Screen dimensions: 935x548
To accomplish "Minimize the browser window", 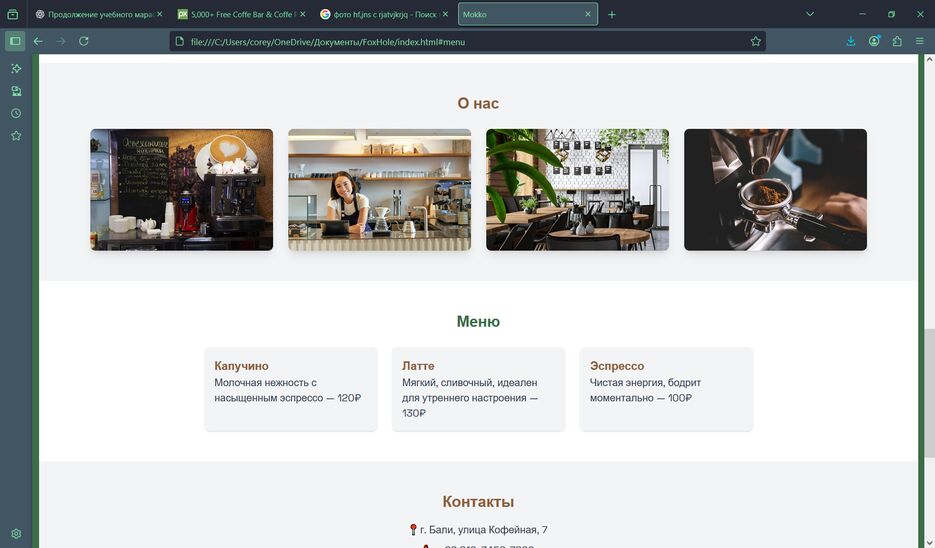I will pyautogui.click(x=862, y=14).
